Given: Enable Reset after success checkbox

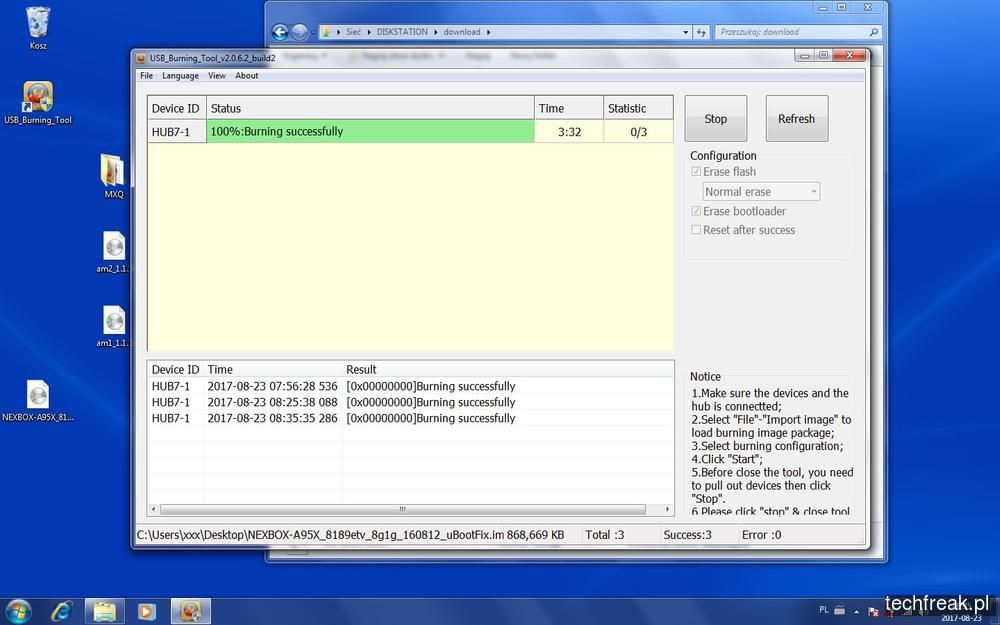Looking at the screenshot, I should 696,230.
